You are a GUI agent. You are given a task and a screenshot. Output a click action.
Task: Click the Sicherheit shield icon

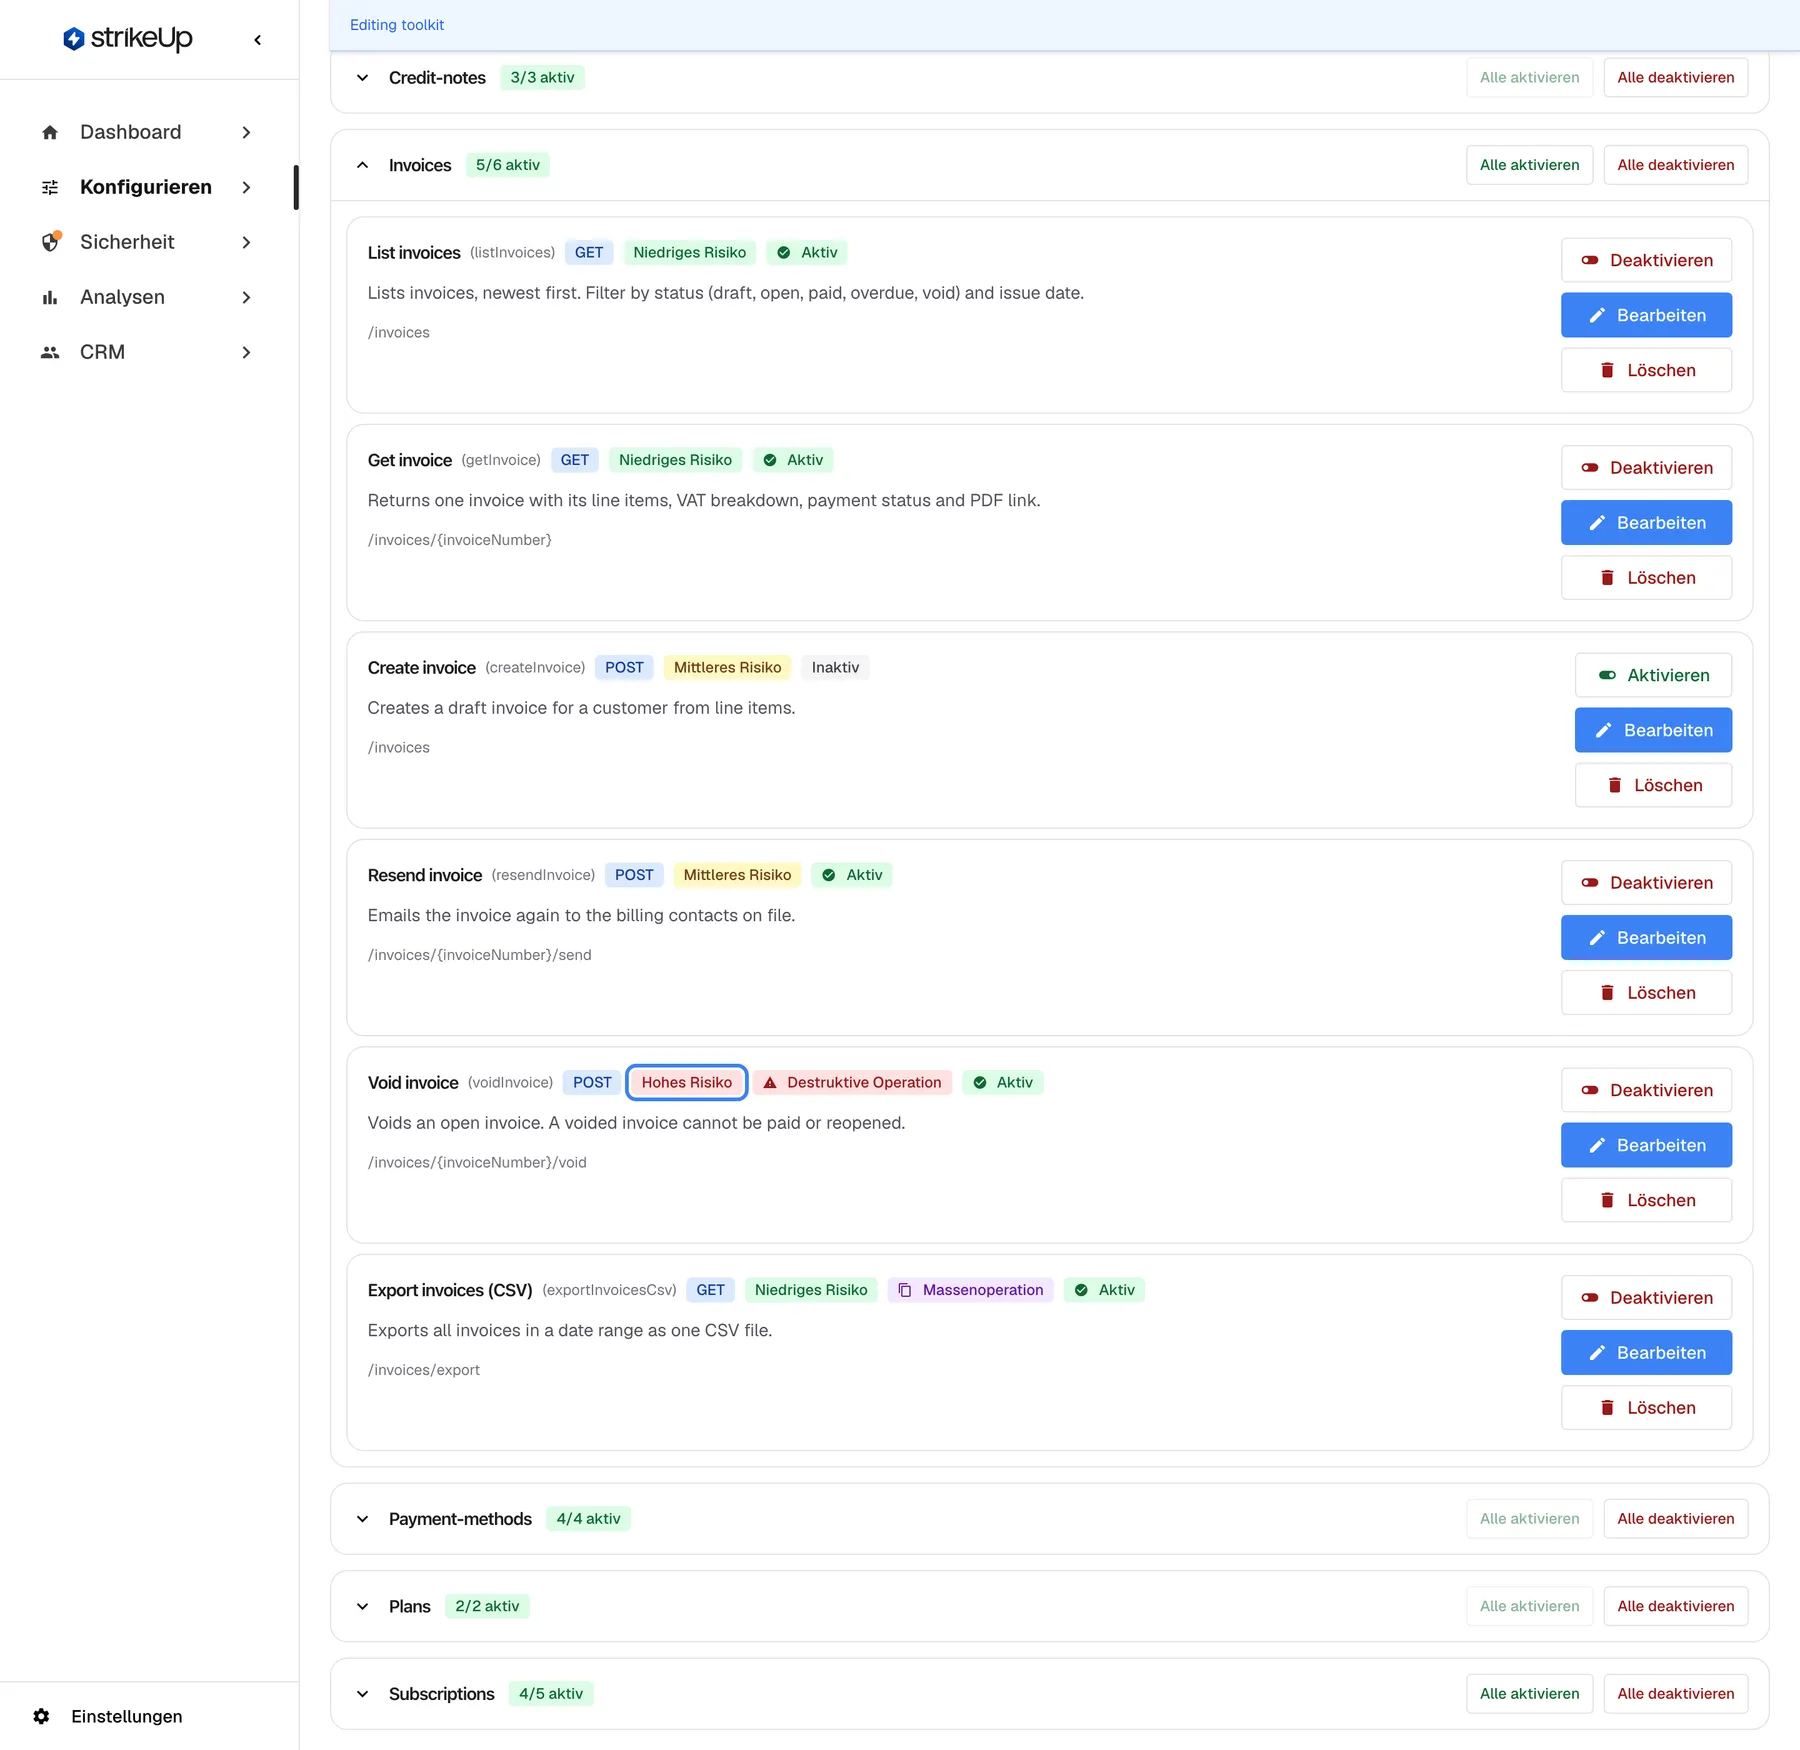51,242
